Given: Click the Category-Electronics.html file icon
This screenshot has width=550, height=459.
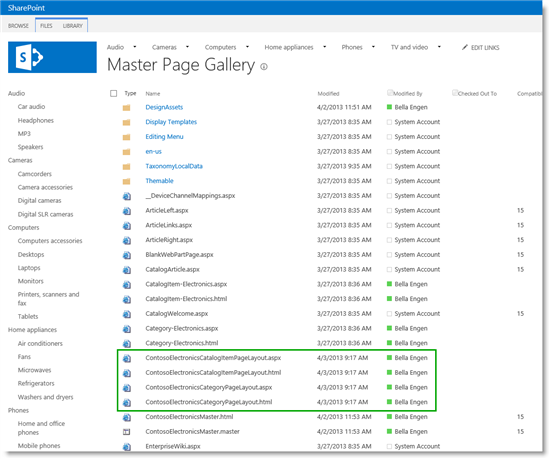Looking at the screenshot, I should click(127, 344).
